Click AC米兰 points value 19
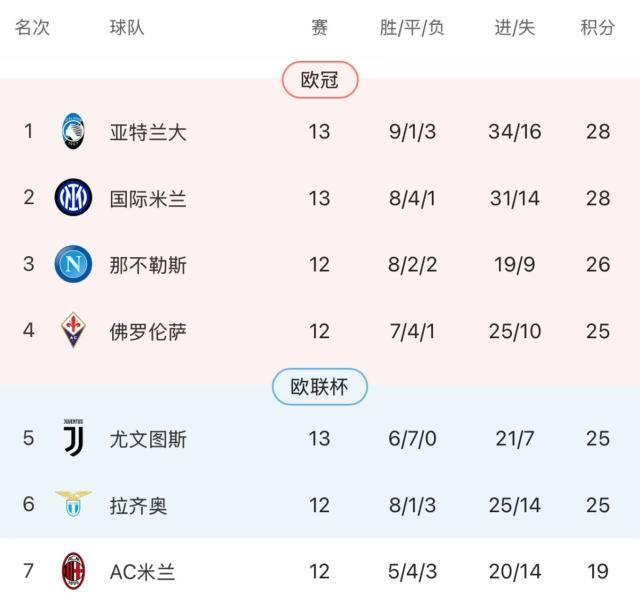The width and height of the screenshot is (640, 609). [597, 571]
